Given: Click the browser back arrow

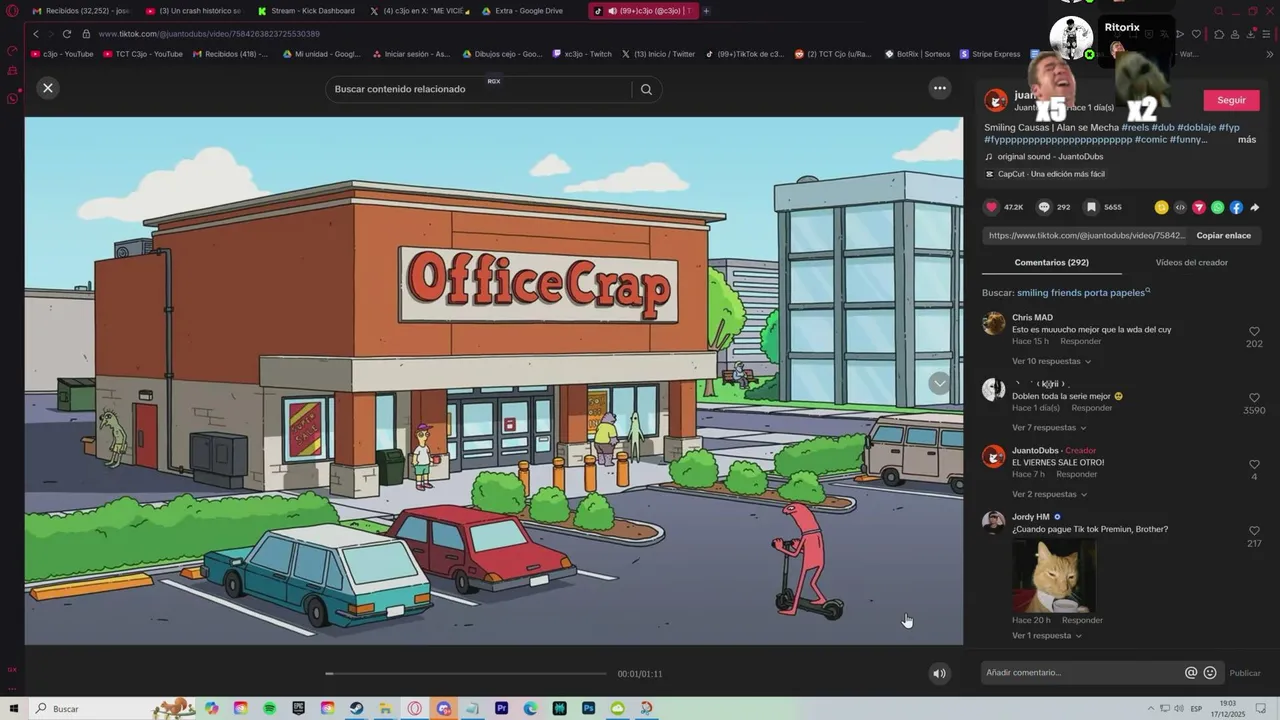Looking at the screenshot, I should pyautogui.click(x=36, y=34).
